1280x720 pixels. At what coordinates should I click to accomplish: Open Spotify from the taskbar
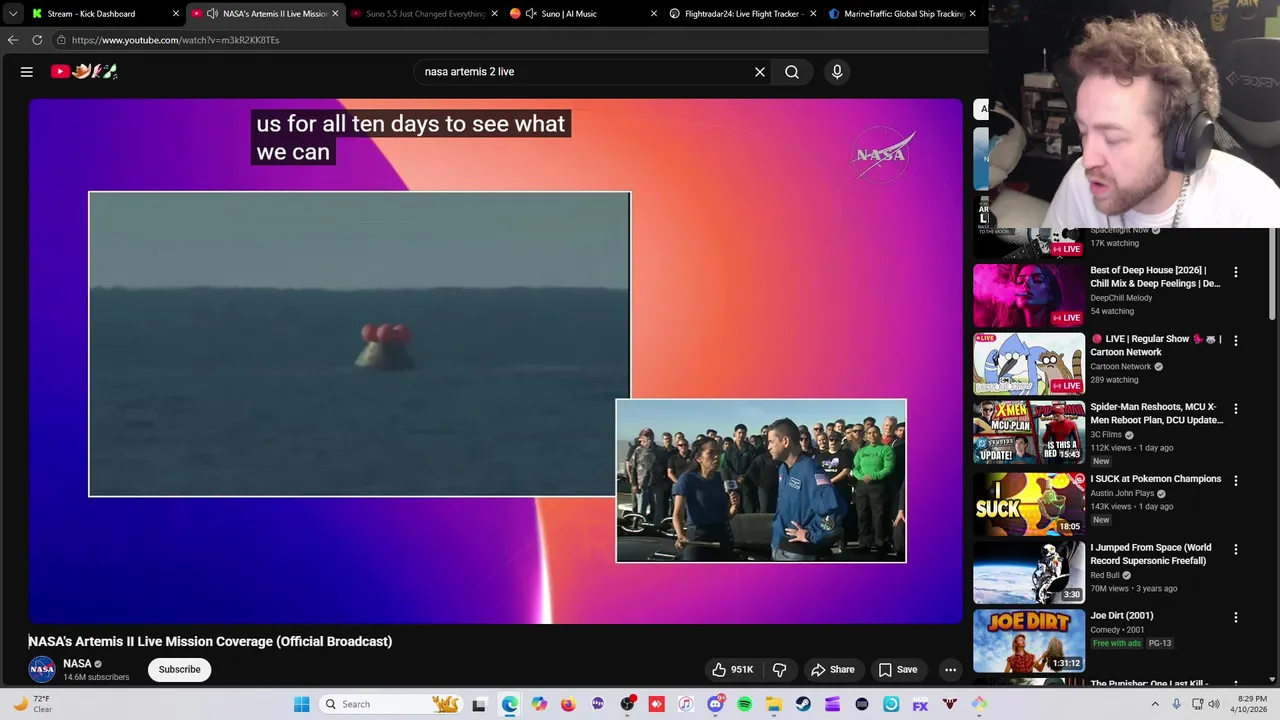[x=744, y=704]
